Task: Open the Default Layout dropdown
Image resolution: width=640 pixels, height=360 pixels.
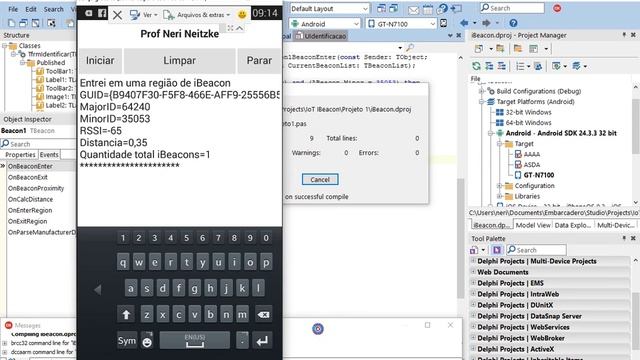Action: click(329, 8)
